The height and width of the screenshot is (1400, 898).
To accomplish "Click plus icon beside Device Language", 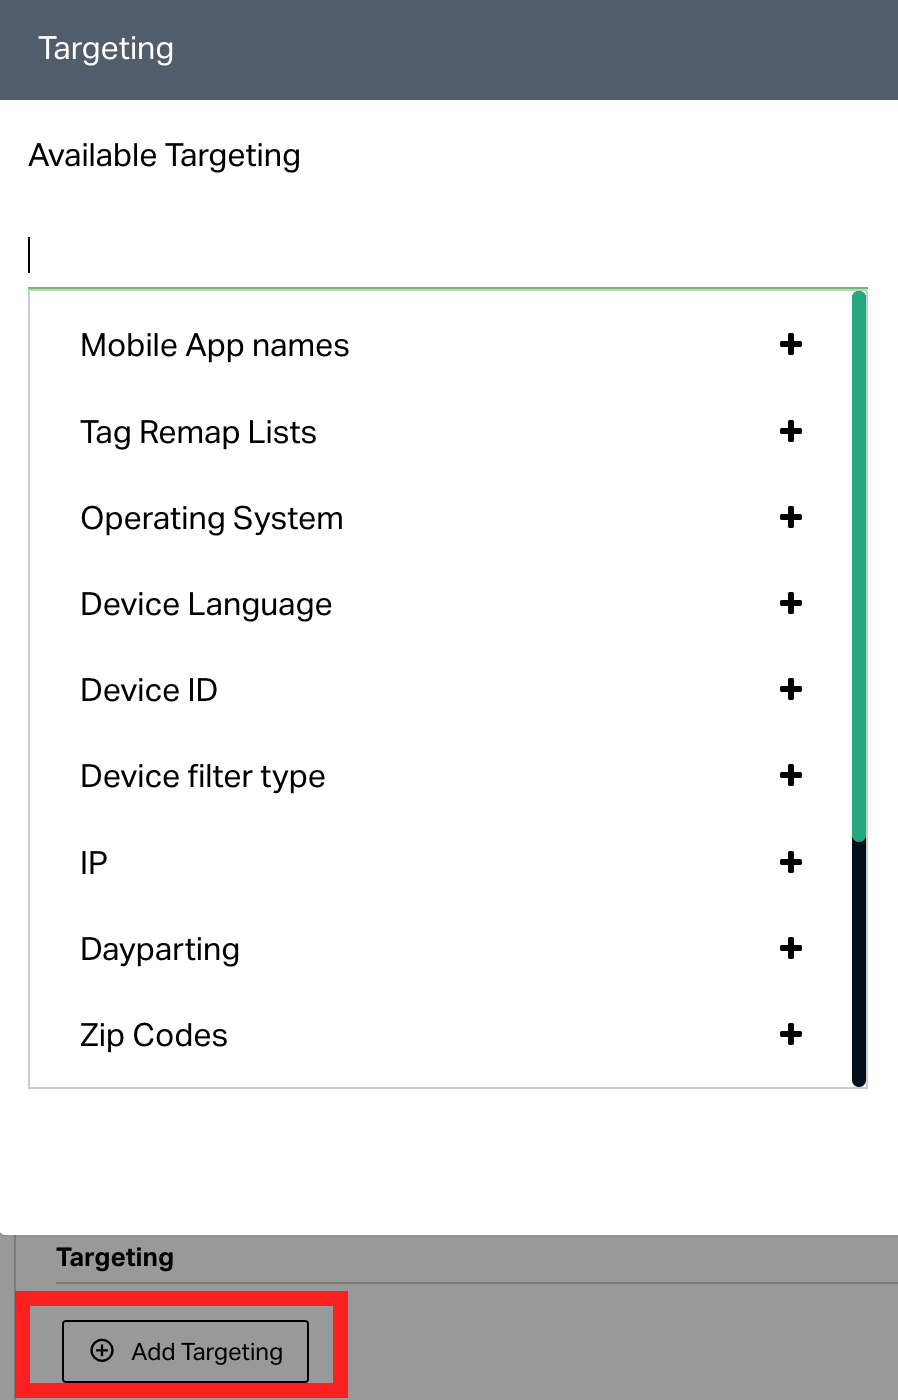I will (x=791, y=603).
